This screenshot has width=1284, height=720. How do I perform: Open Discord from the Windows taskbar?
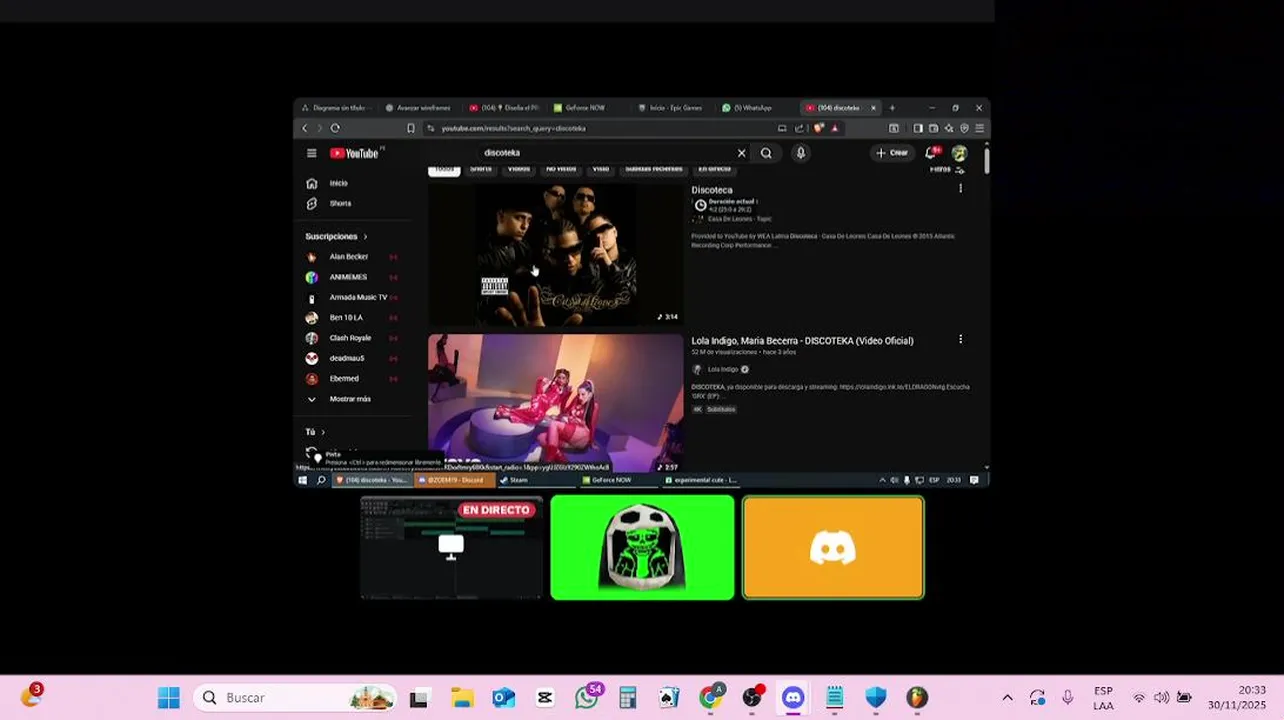(x=793, y=697)
